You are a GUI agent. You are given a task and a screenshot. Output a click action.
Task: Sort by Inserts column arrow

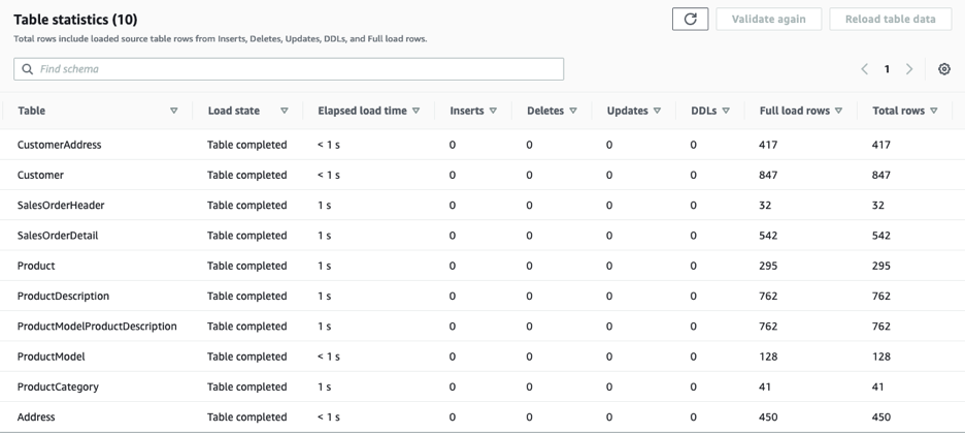point(493,111)
